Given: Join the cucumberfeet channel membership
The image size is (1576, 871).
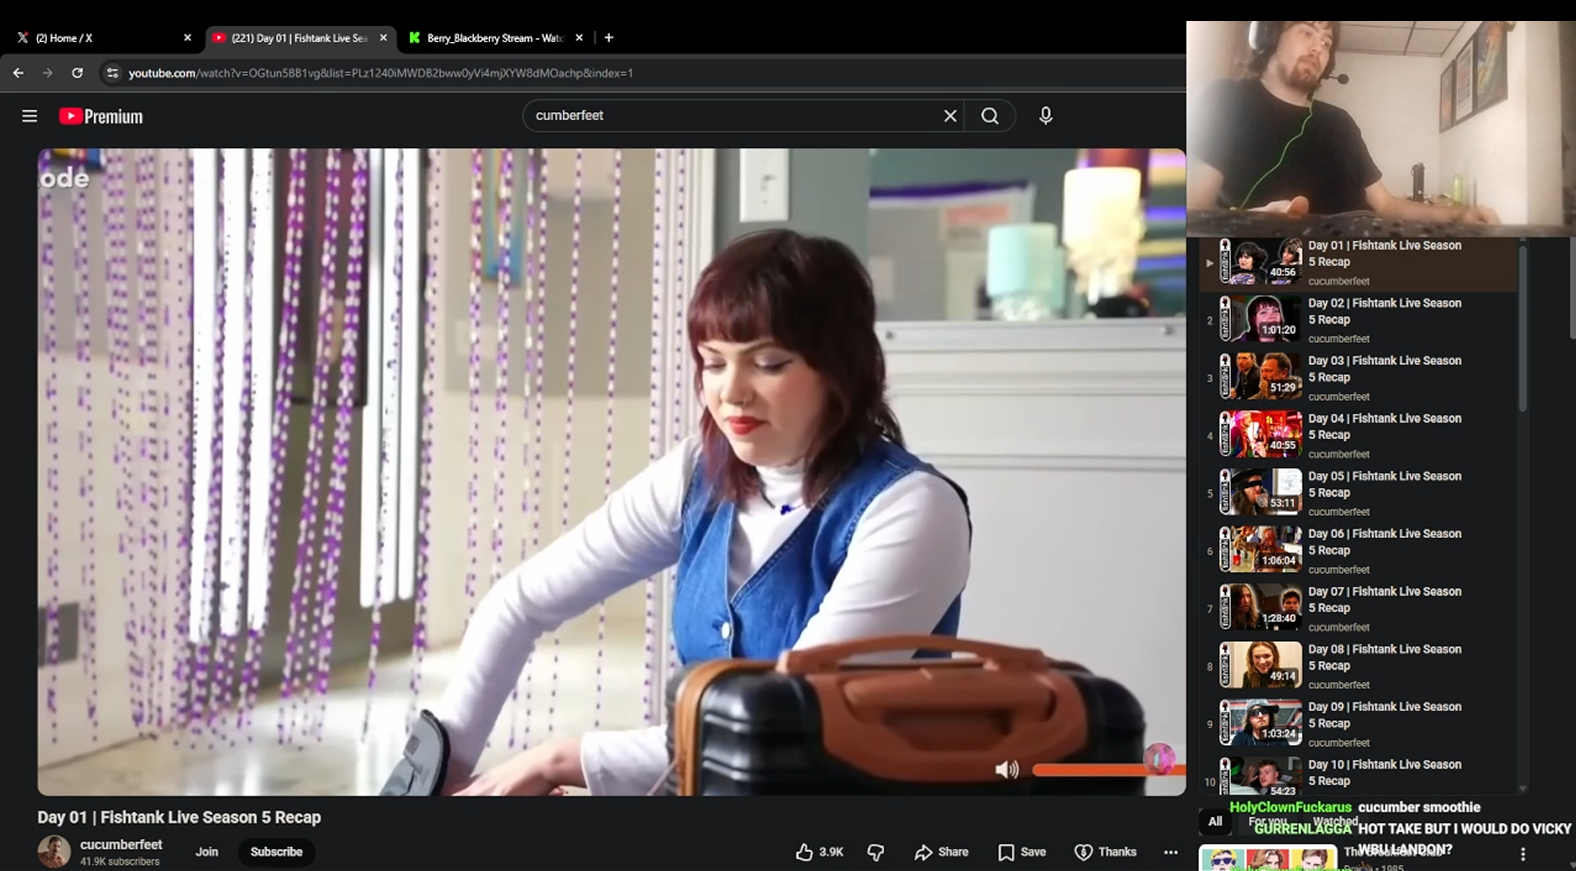Looking at the screenshot, I should [207, 852].
